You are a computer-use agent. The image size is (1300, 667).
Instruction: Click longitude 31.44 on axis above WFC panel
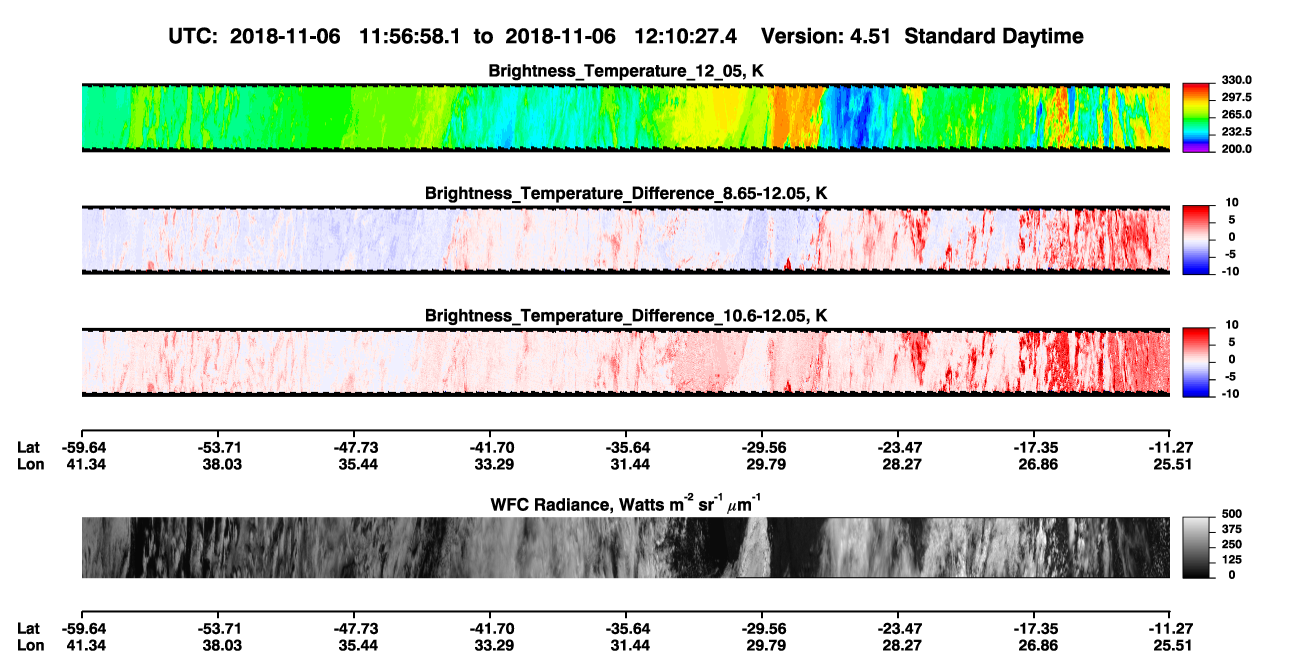click(627, 464)
